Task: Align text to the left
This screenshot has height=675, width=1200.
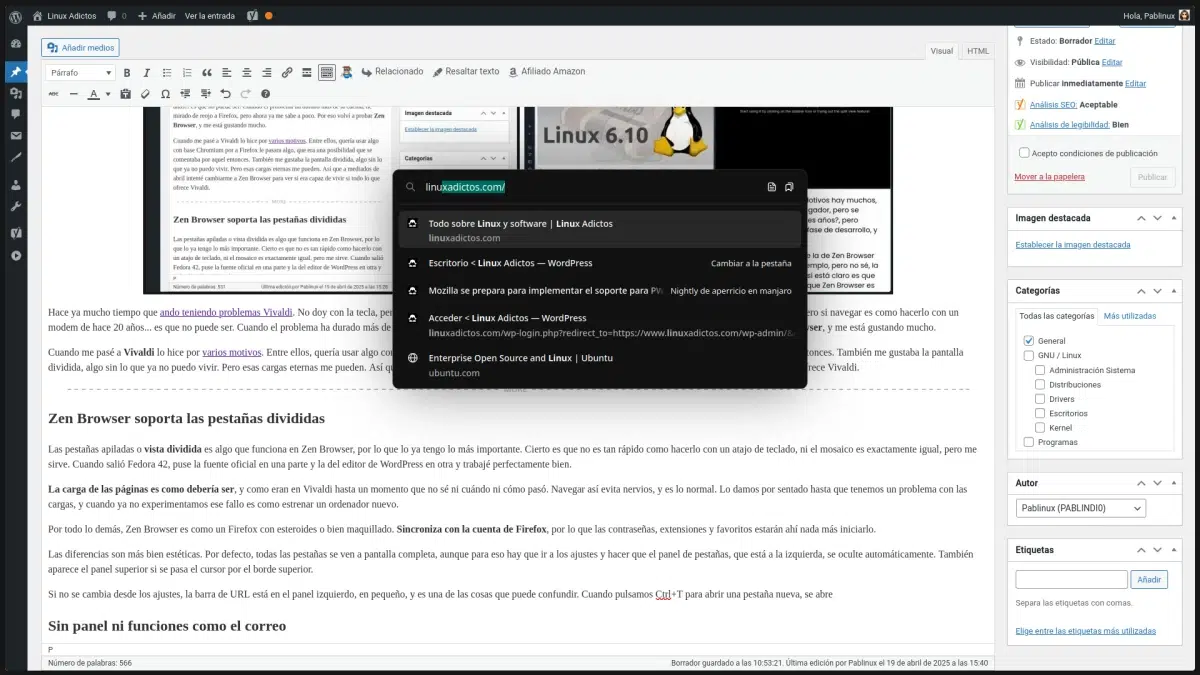Action: [x=227, y=73]
